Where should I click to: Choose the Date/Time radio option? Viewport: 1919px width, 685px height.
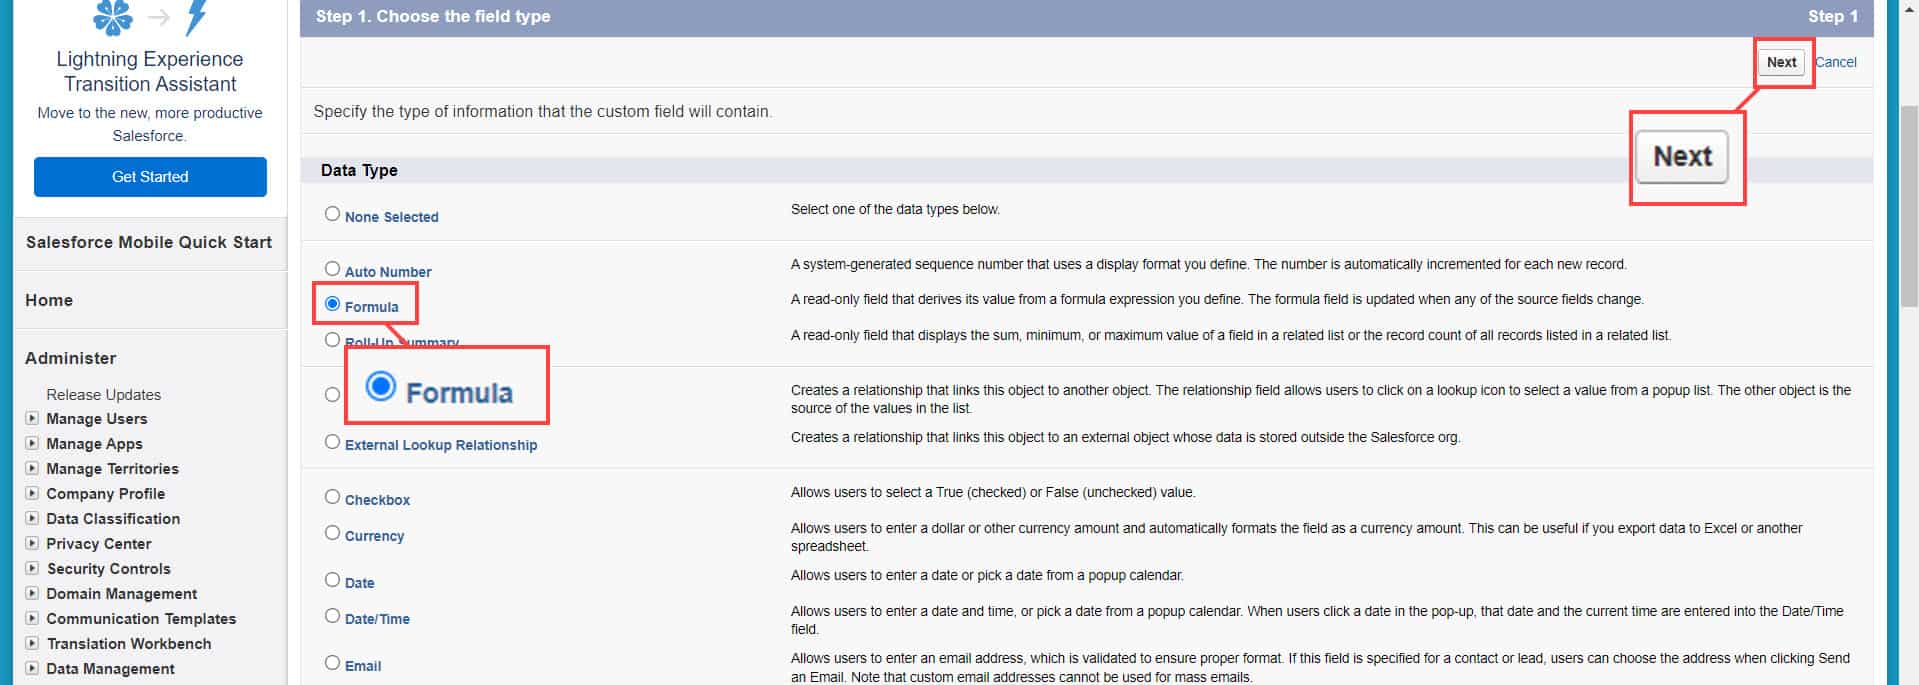[x=332, y=616]
